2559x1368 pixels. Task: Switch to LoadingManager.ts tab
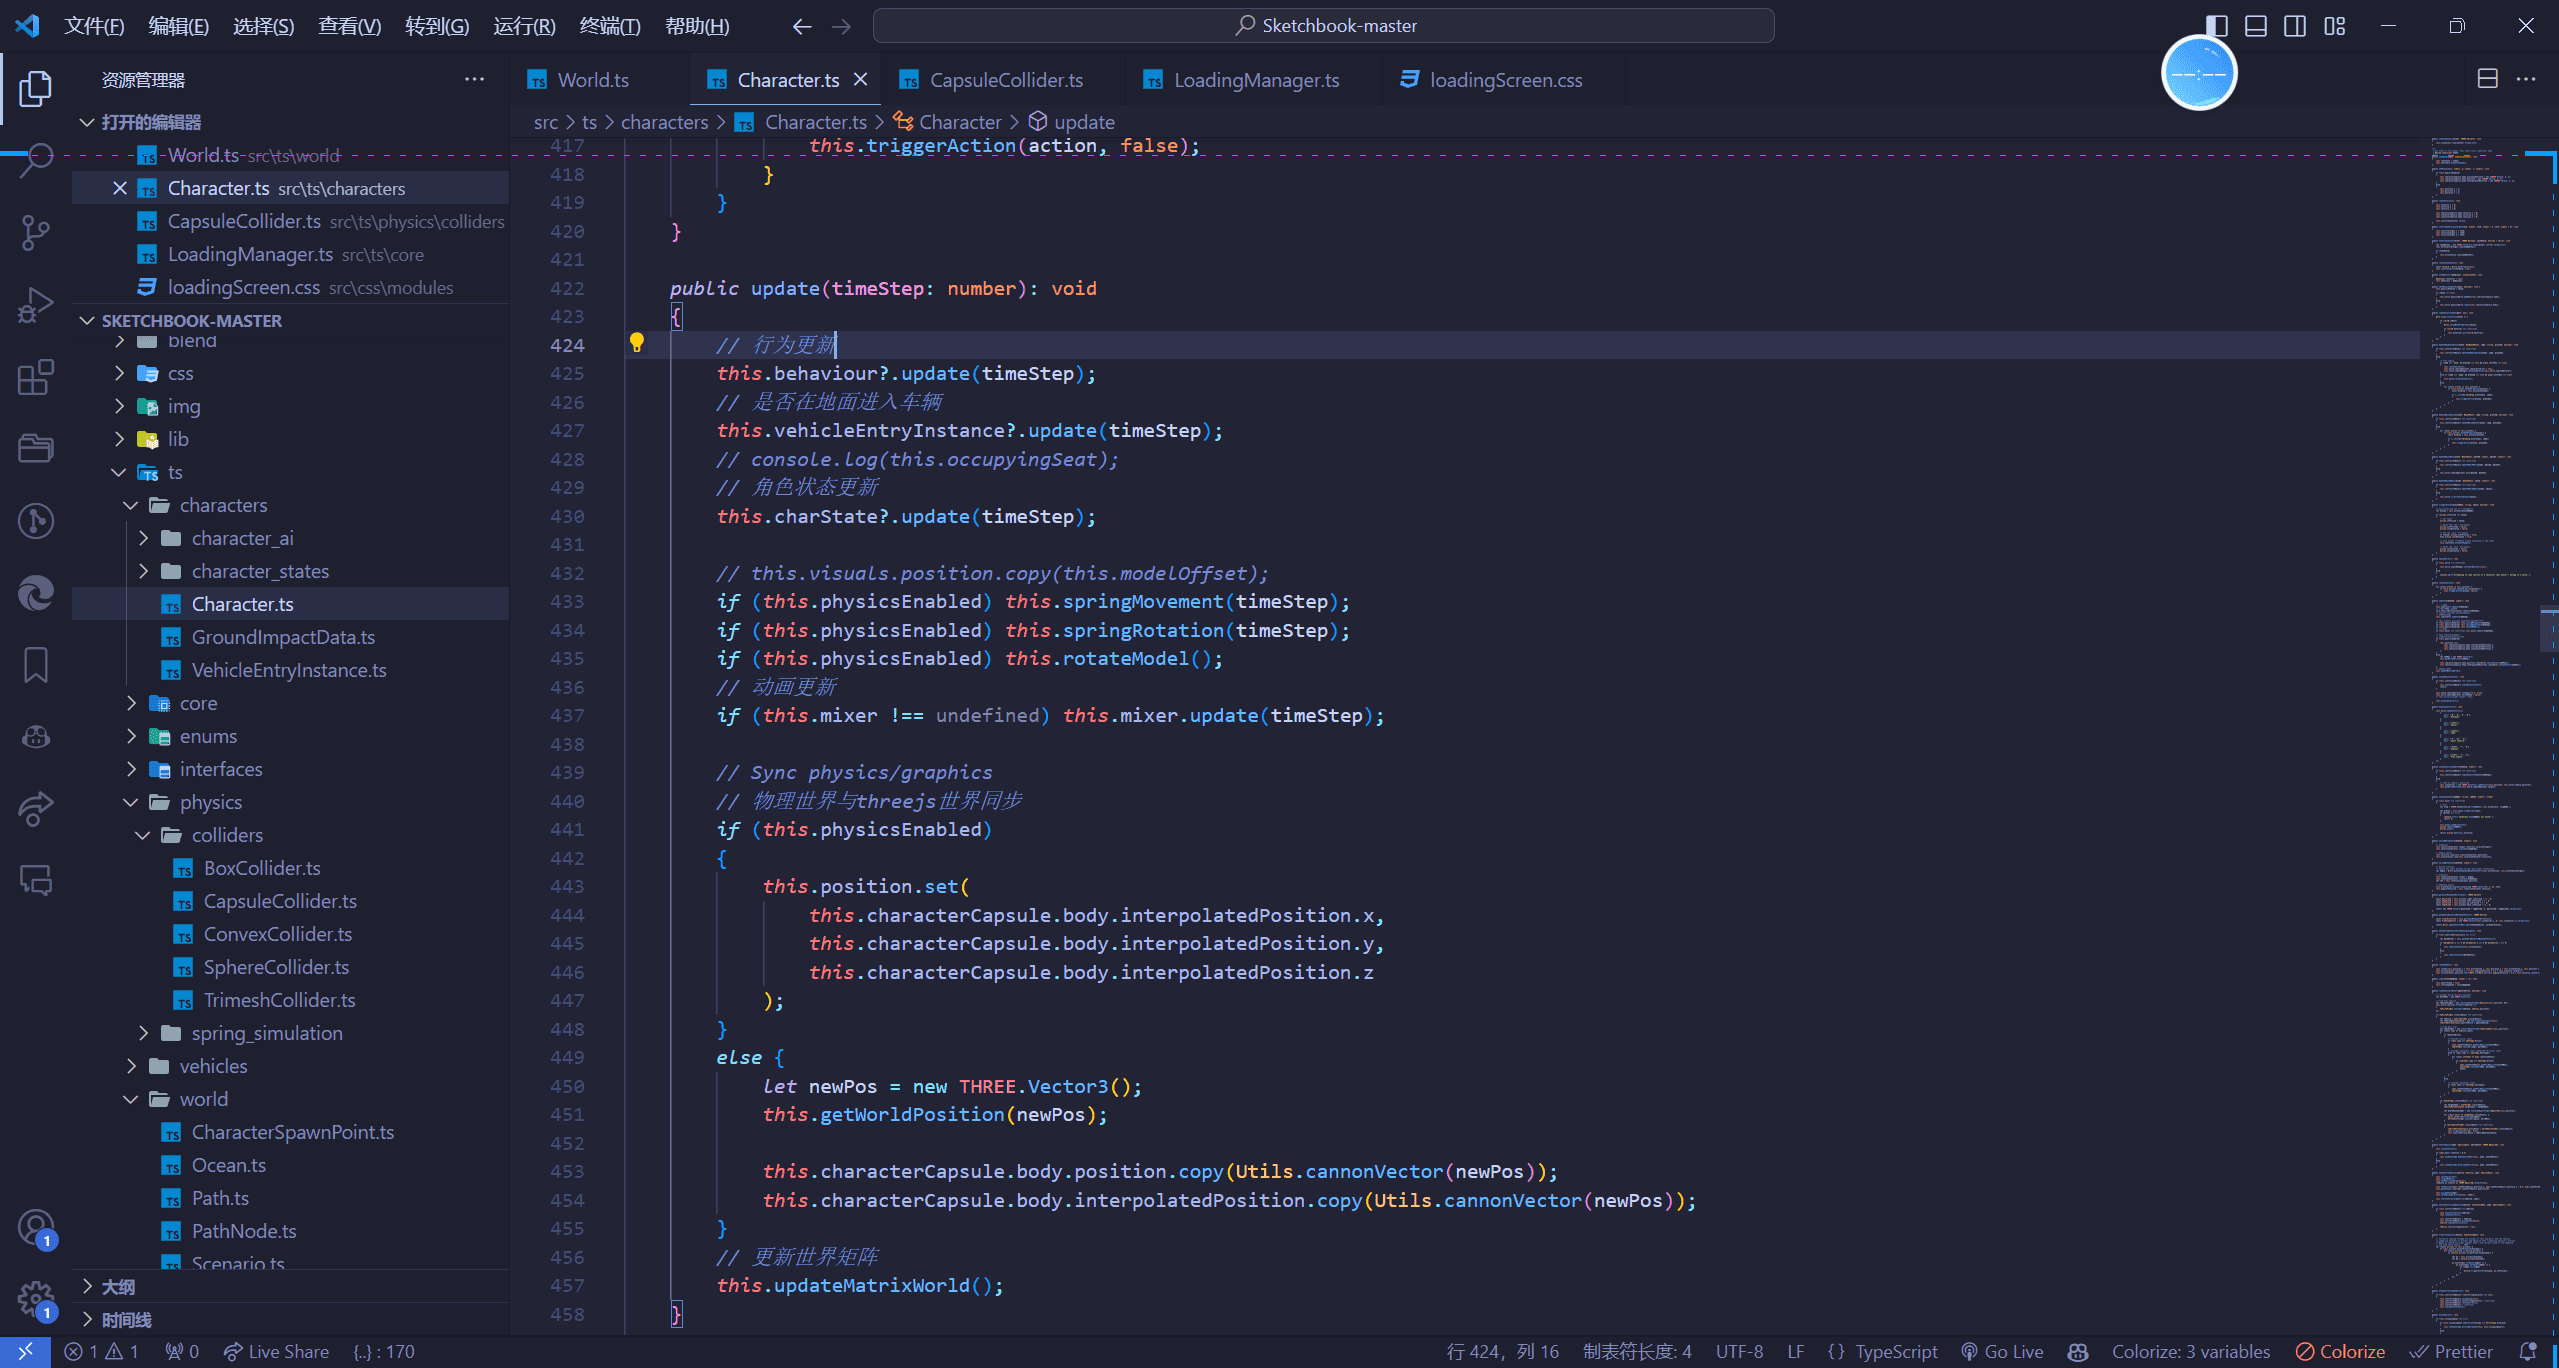pyautogui.click(x=1256, y=80)
